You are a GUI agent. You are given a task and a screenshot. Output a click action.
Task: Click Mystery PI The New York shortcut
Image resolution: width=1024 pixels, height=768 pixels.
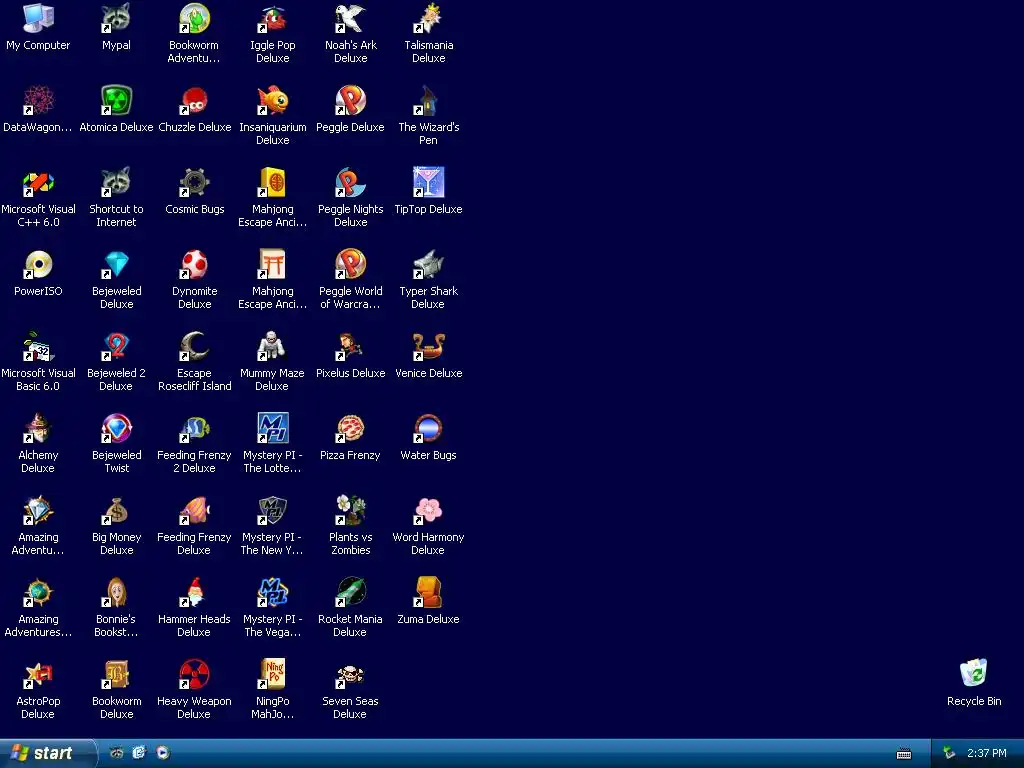point(272,510)
